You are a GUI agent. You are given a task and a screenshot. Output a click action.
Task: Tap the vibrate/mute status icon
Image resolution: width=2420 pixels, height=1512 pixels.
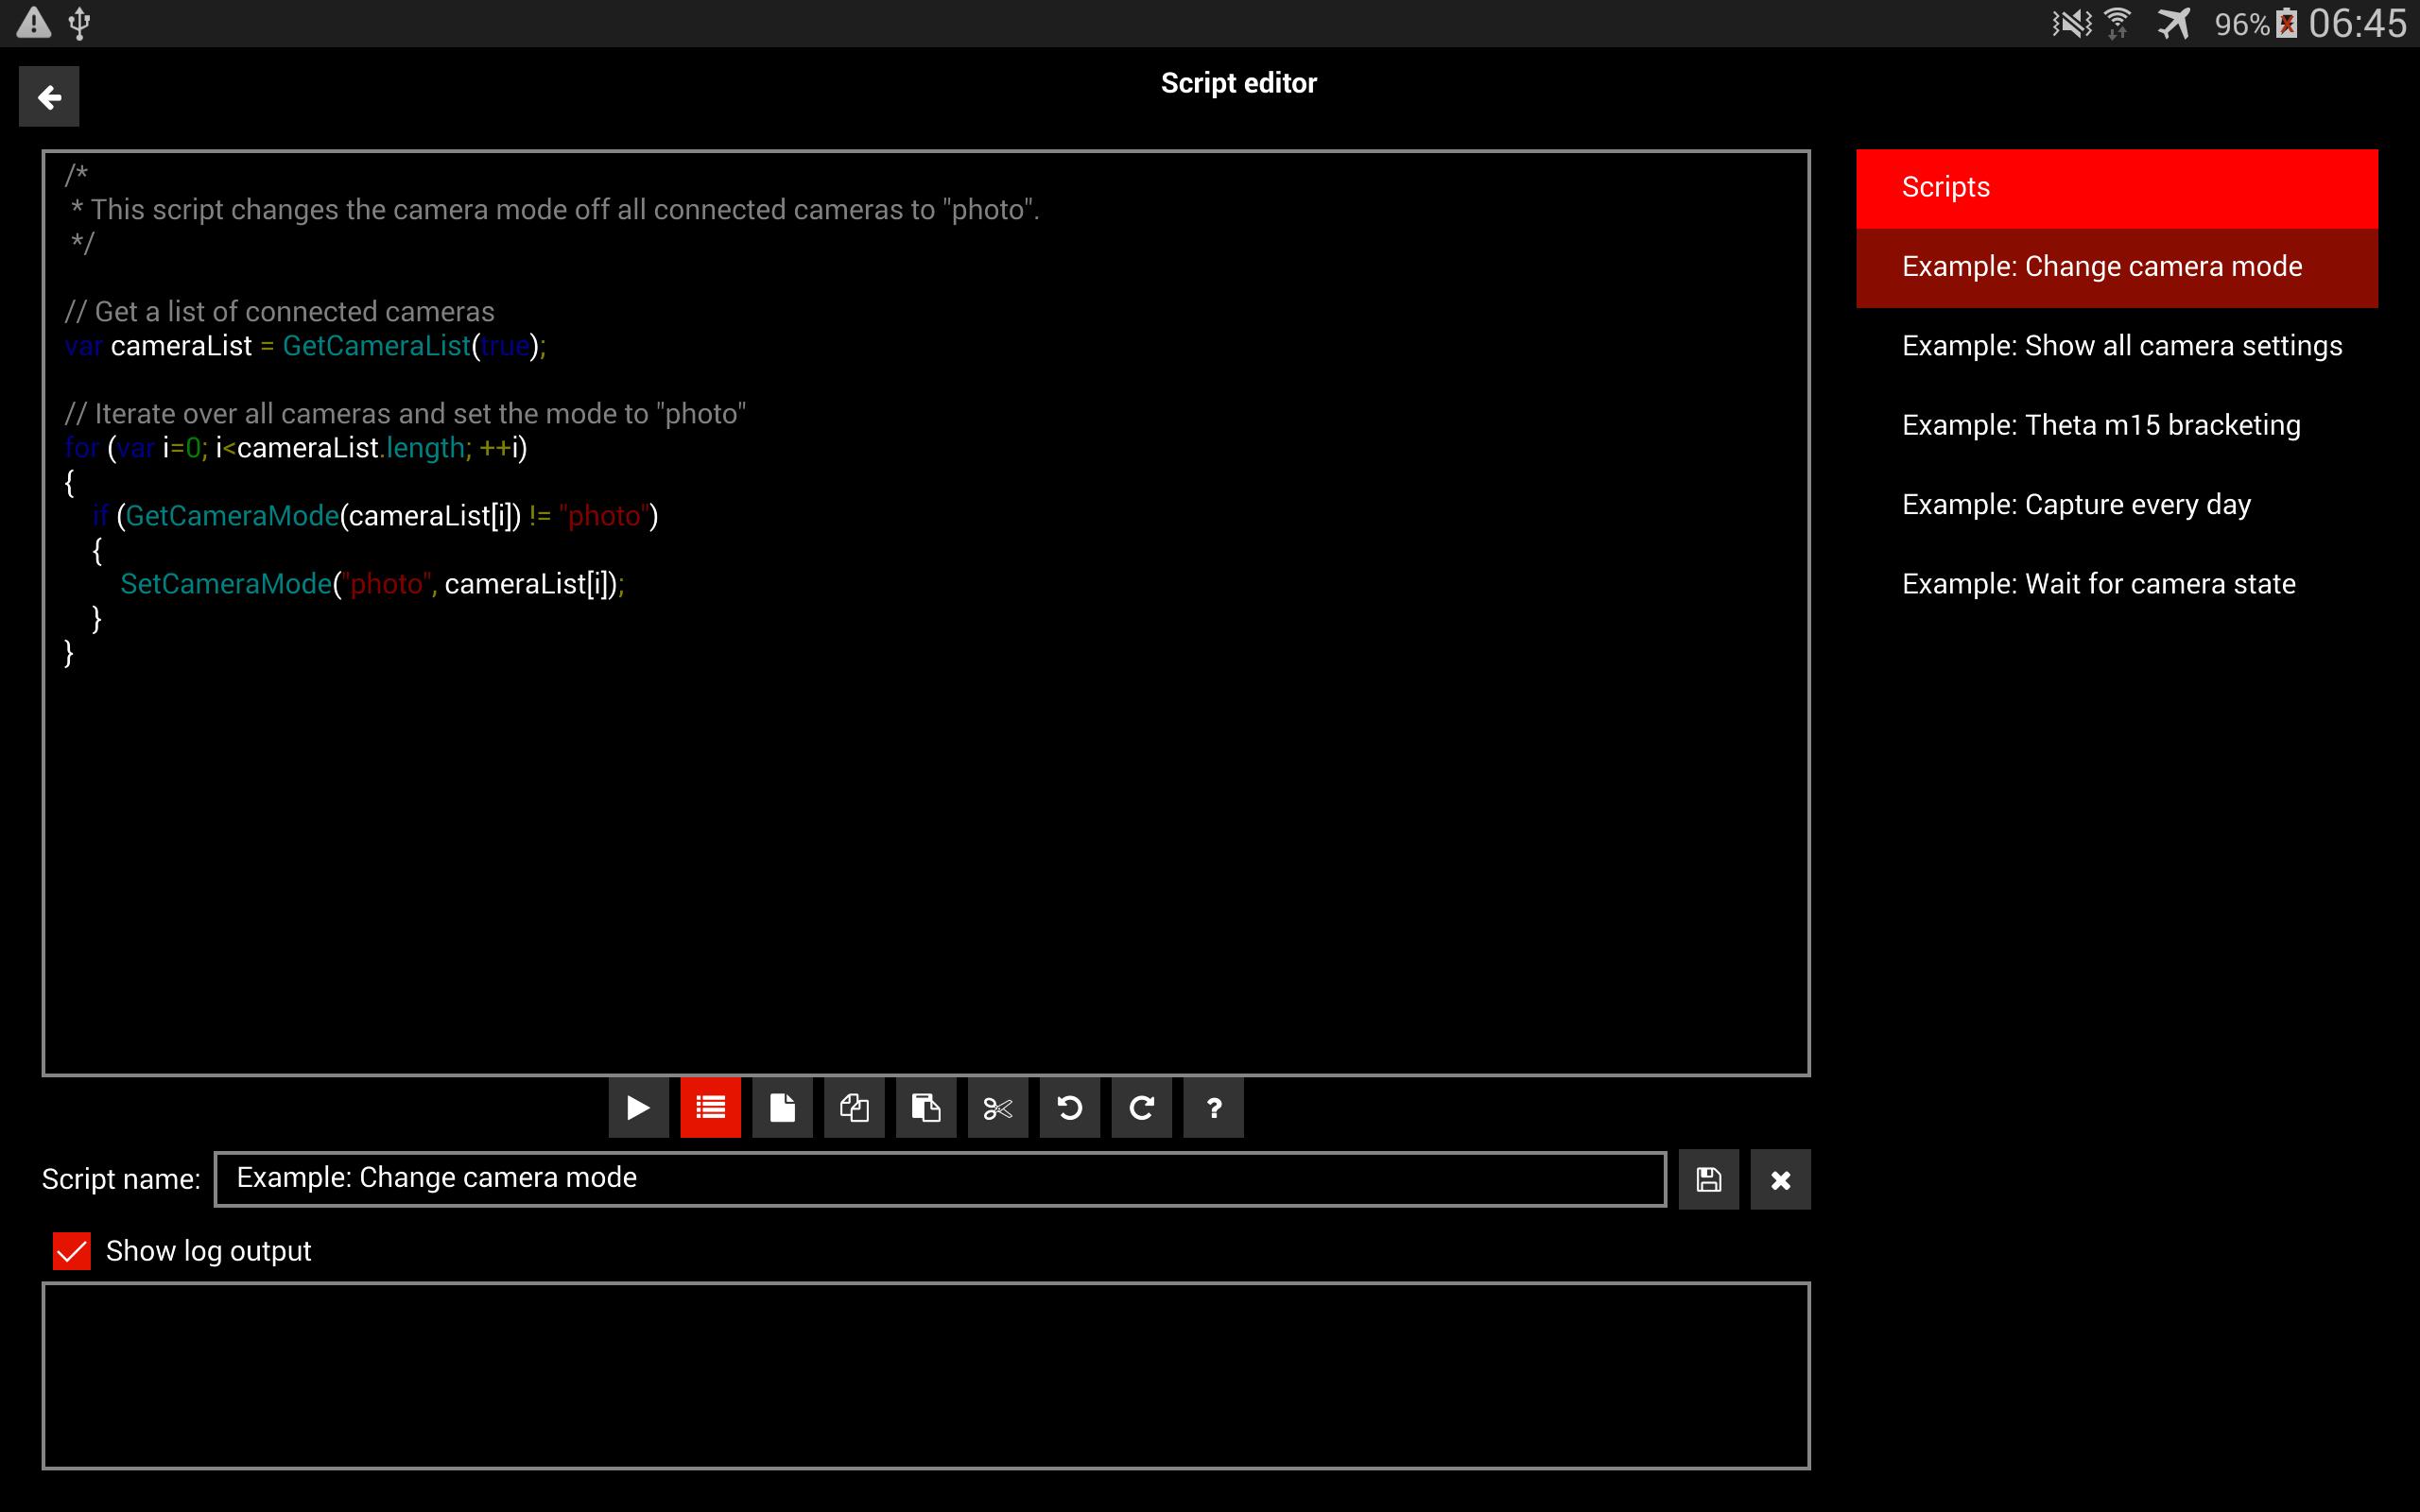click(2071, 23)
